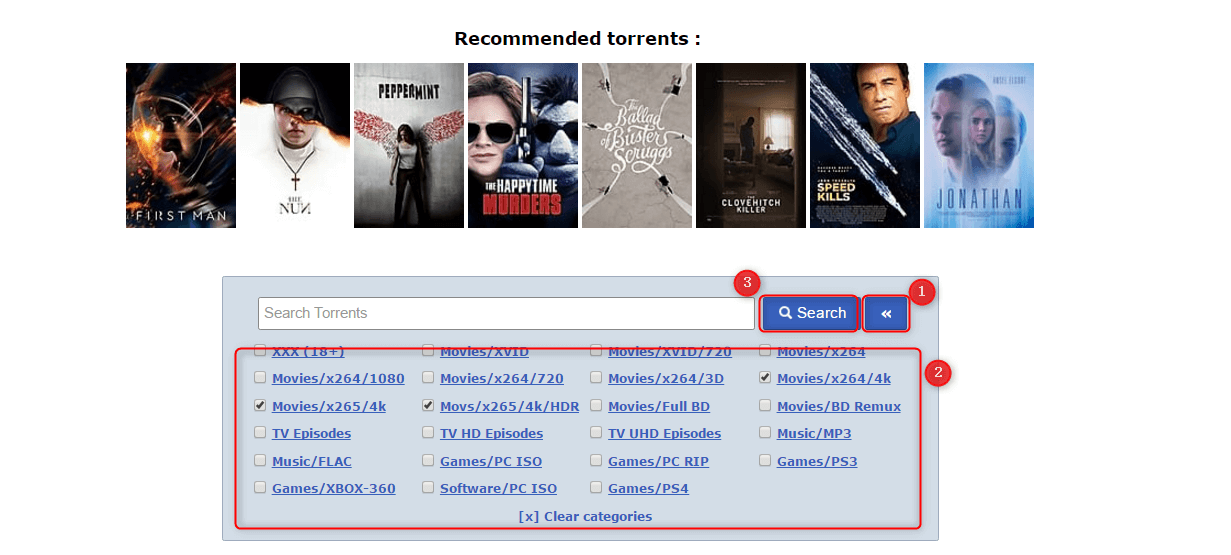The image size is (1231, 555).
Task: Check the Movies/XVID/720 checkbox
Action: click(x=597, y=351)
